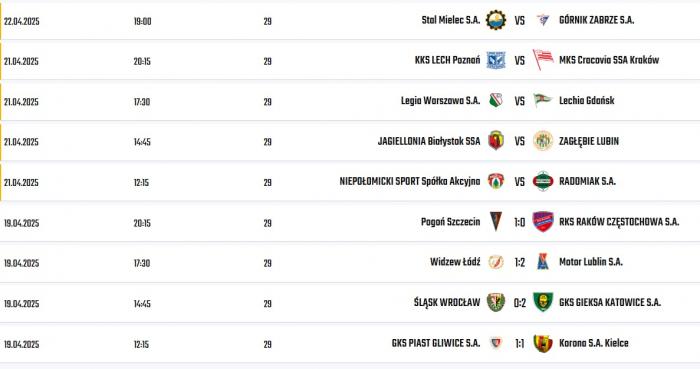Click the Zagłębie Lubin round crest
The height and width of the screenshot is (369, 700).
pos(543,141)
